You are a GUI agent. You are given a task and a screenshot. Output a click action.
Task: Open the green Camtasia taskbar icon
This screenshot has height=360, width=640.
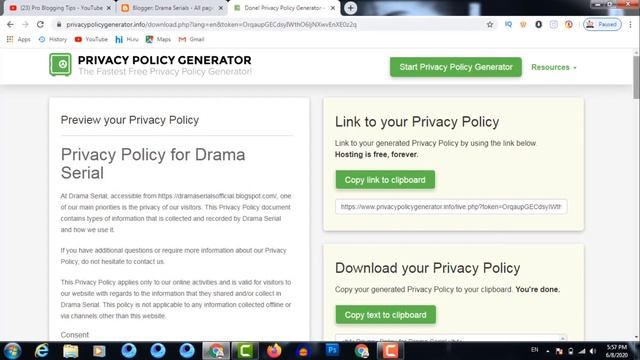click(245, 351)
